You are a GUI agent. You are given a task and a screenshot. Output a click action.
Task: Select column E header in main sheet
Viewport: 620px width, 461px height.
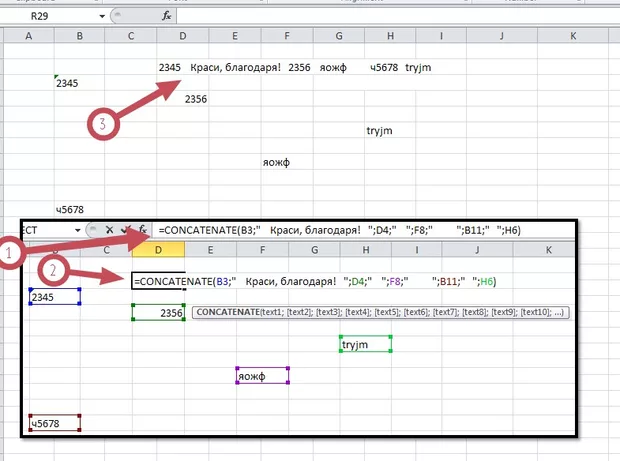pos(235,36)
